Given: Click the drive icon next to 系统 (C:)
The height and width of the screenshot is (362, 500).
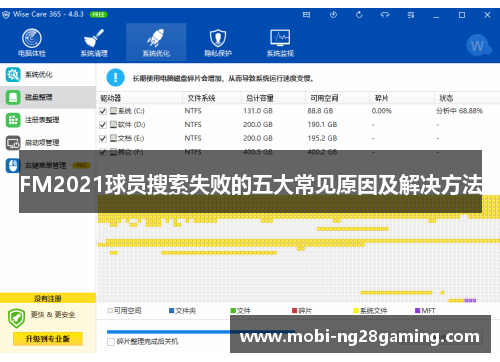Looking at the screenshot, I should click(114, 111).
